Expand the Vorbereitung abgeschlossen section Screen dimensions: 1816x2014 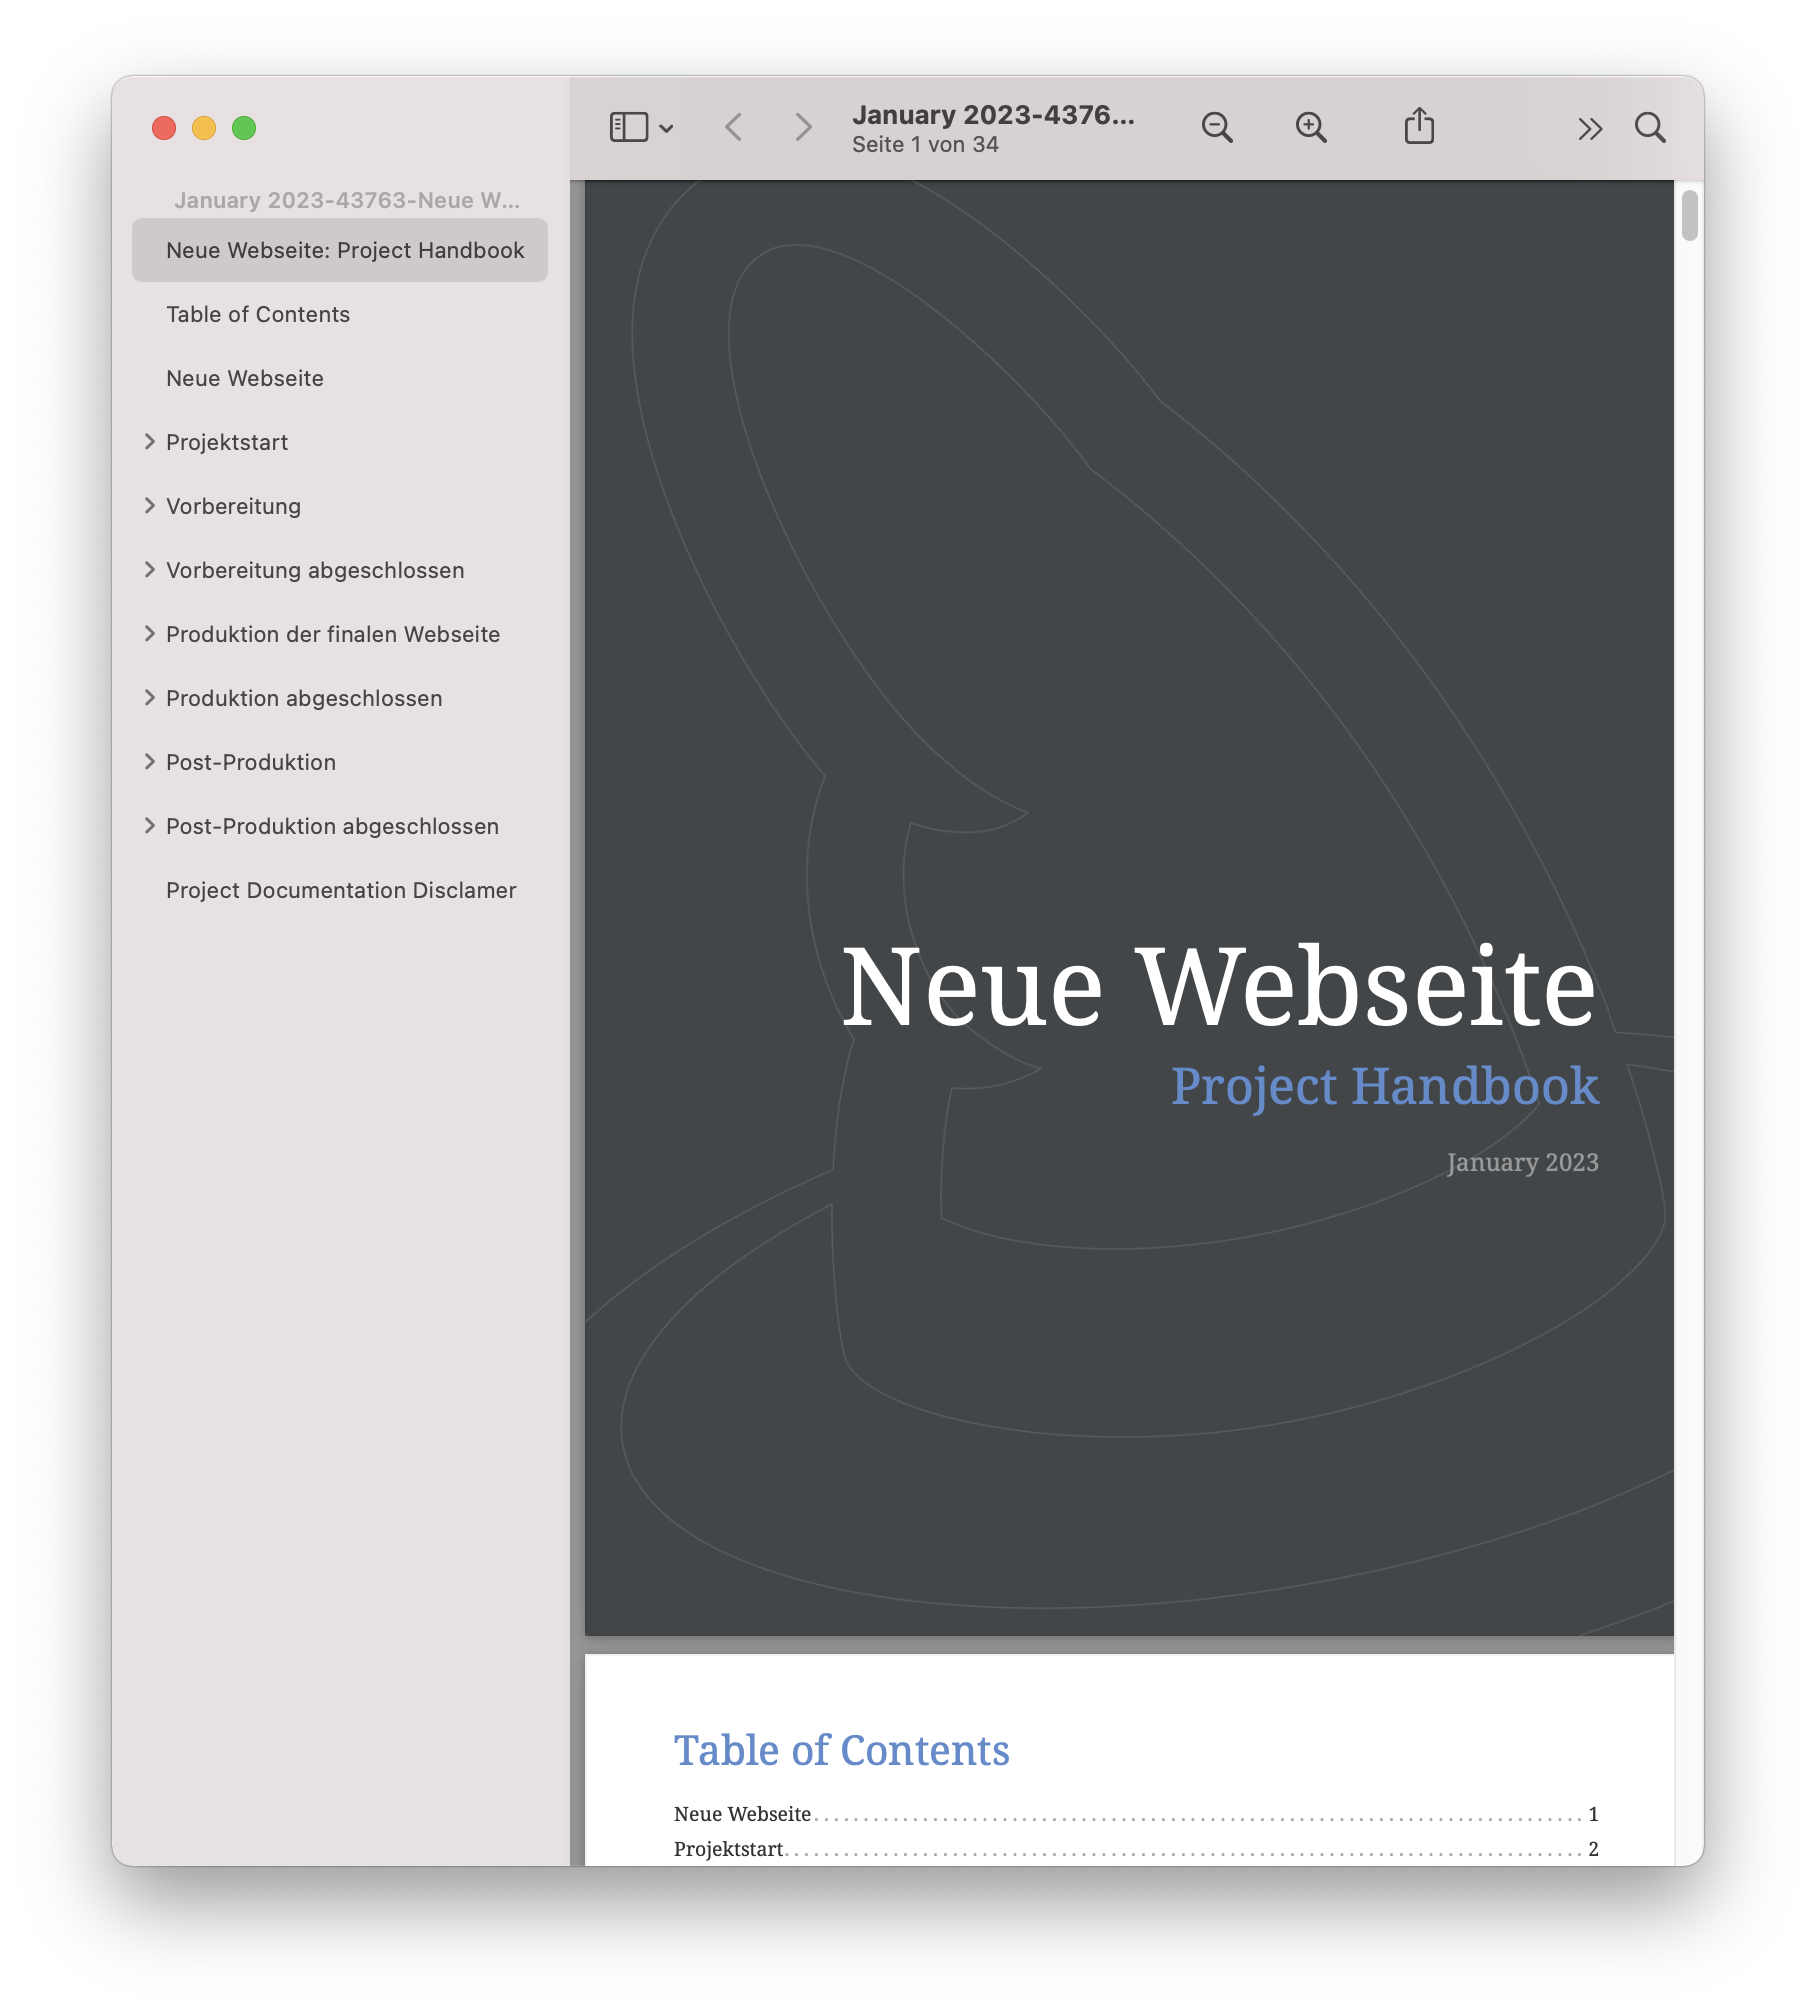click(149, 569)
